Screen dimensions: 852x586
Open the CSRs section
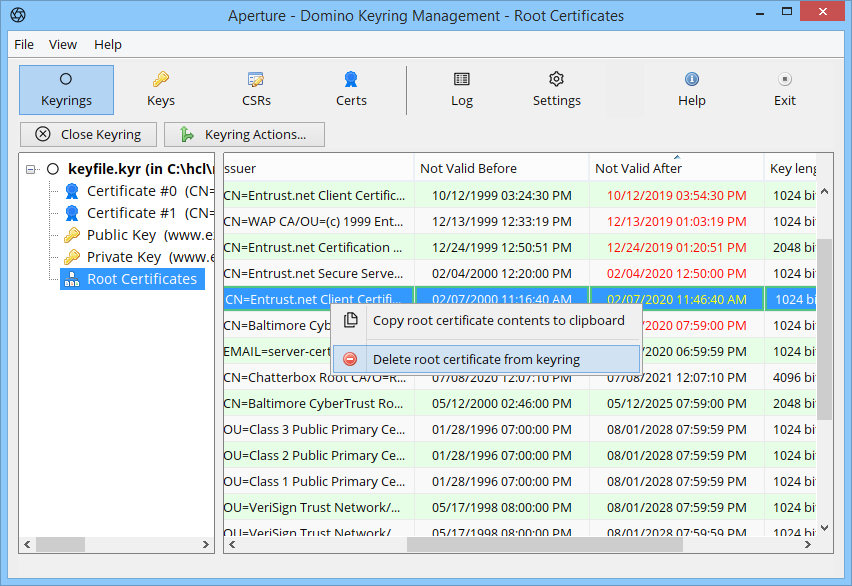256,90
